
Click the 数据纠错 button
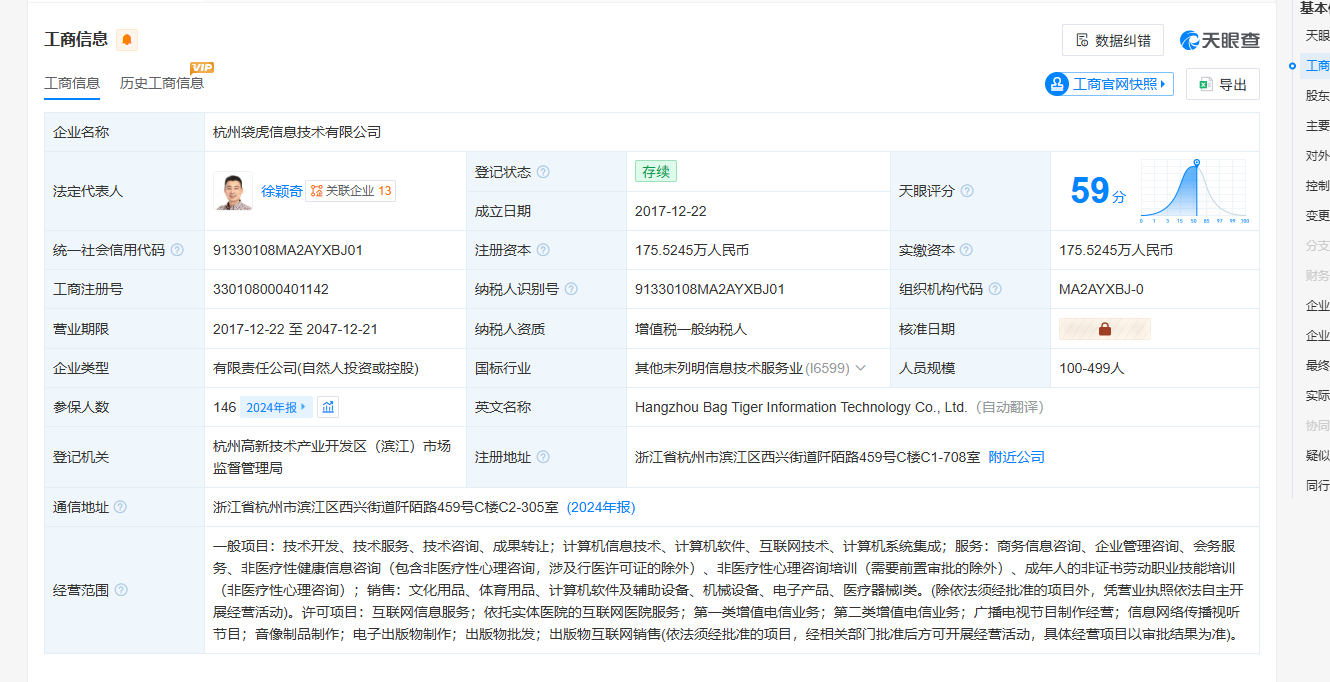pos(1112,40)
